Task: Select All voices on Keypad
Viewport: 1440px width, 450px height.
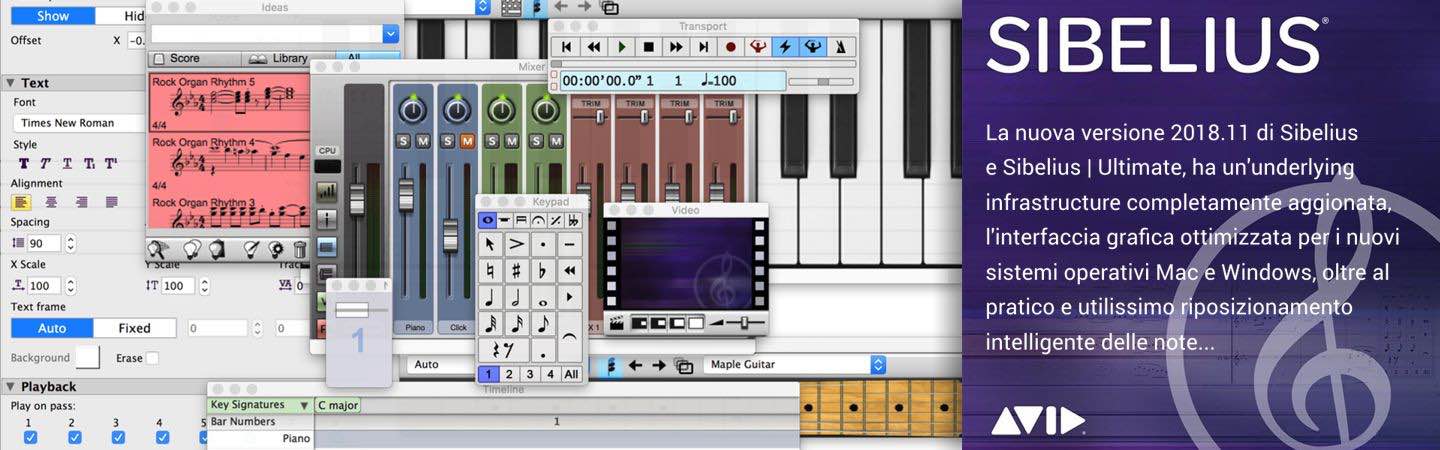Action: pos(571,374)
